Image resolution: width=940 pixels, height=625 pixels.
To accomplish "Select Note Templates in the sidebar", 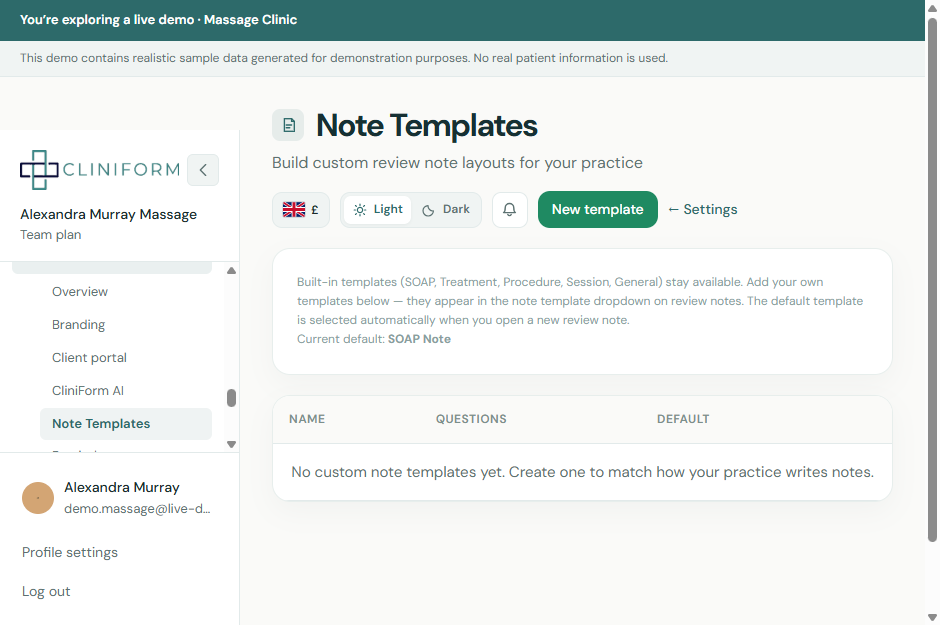I will click(x=126, y=424).
